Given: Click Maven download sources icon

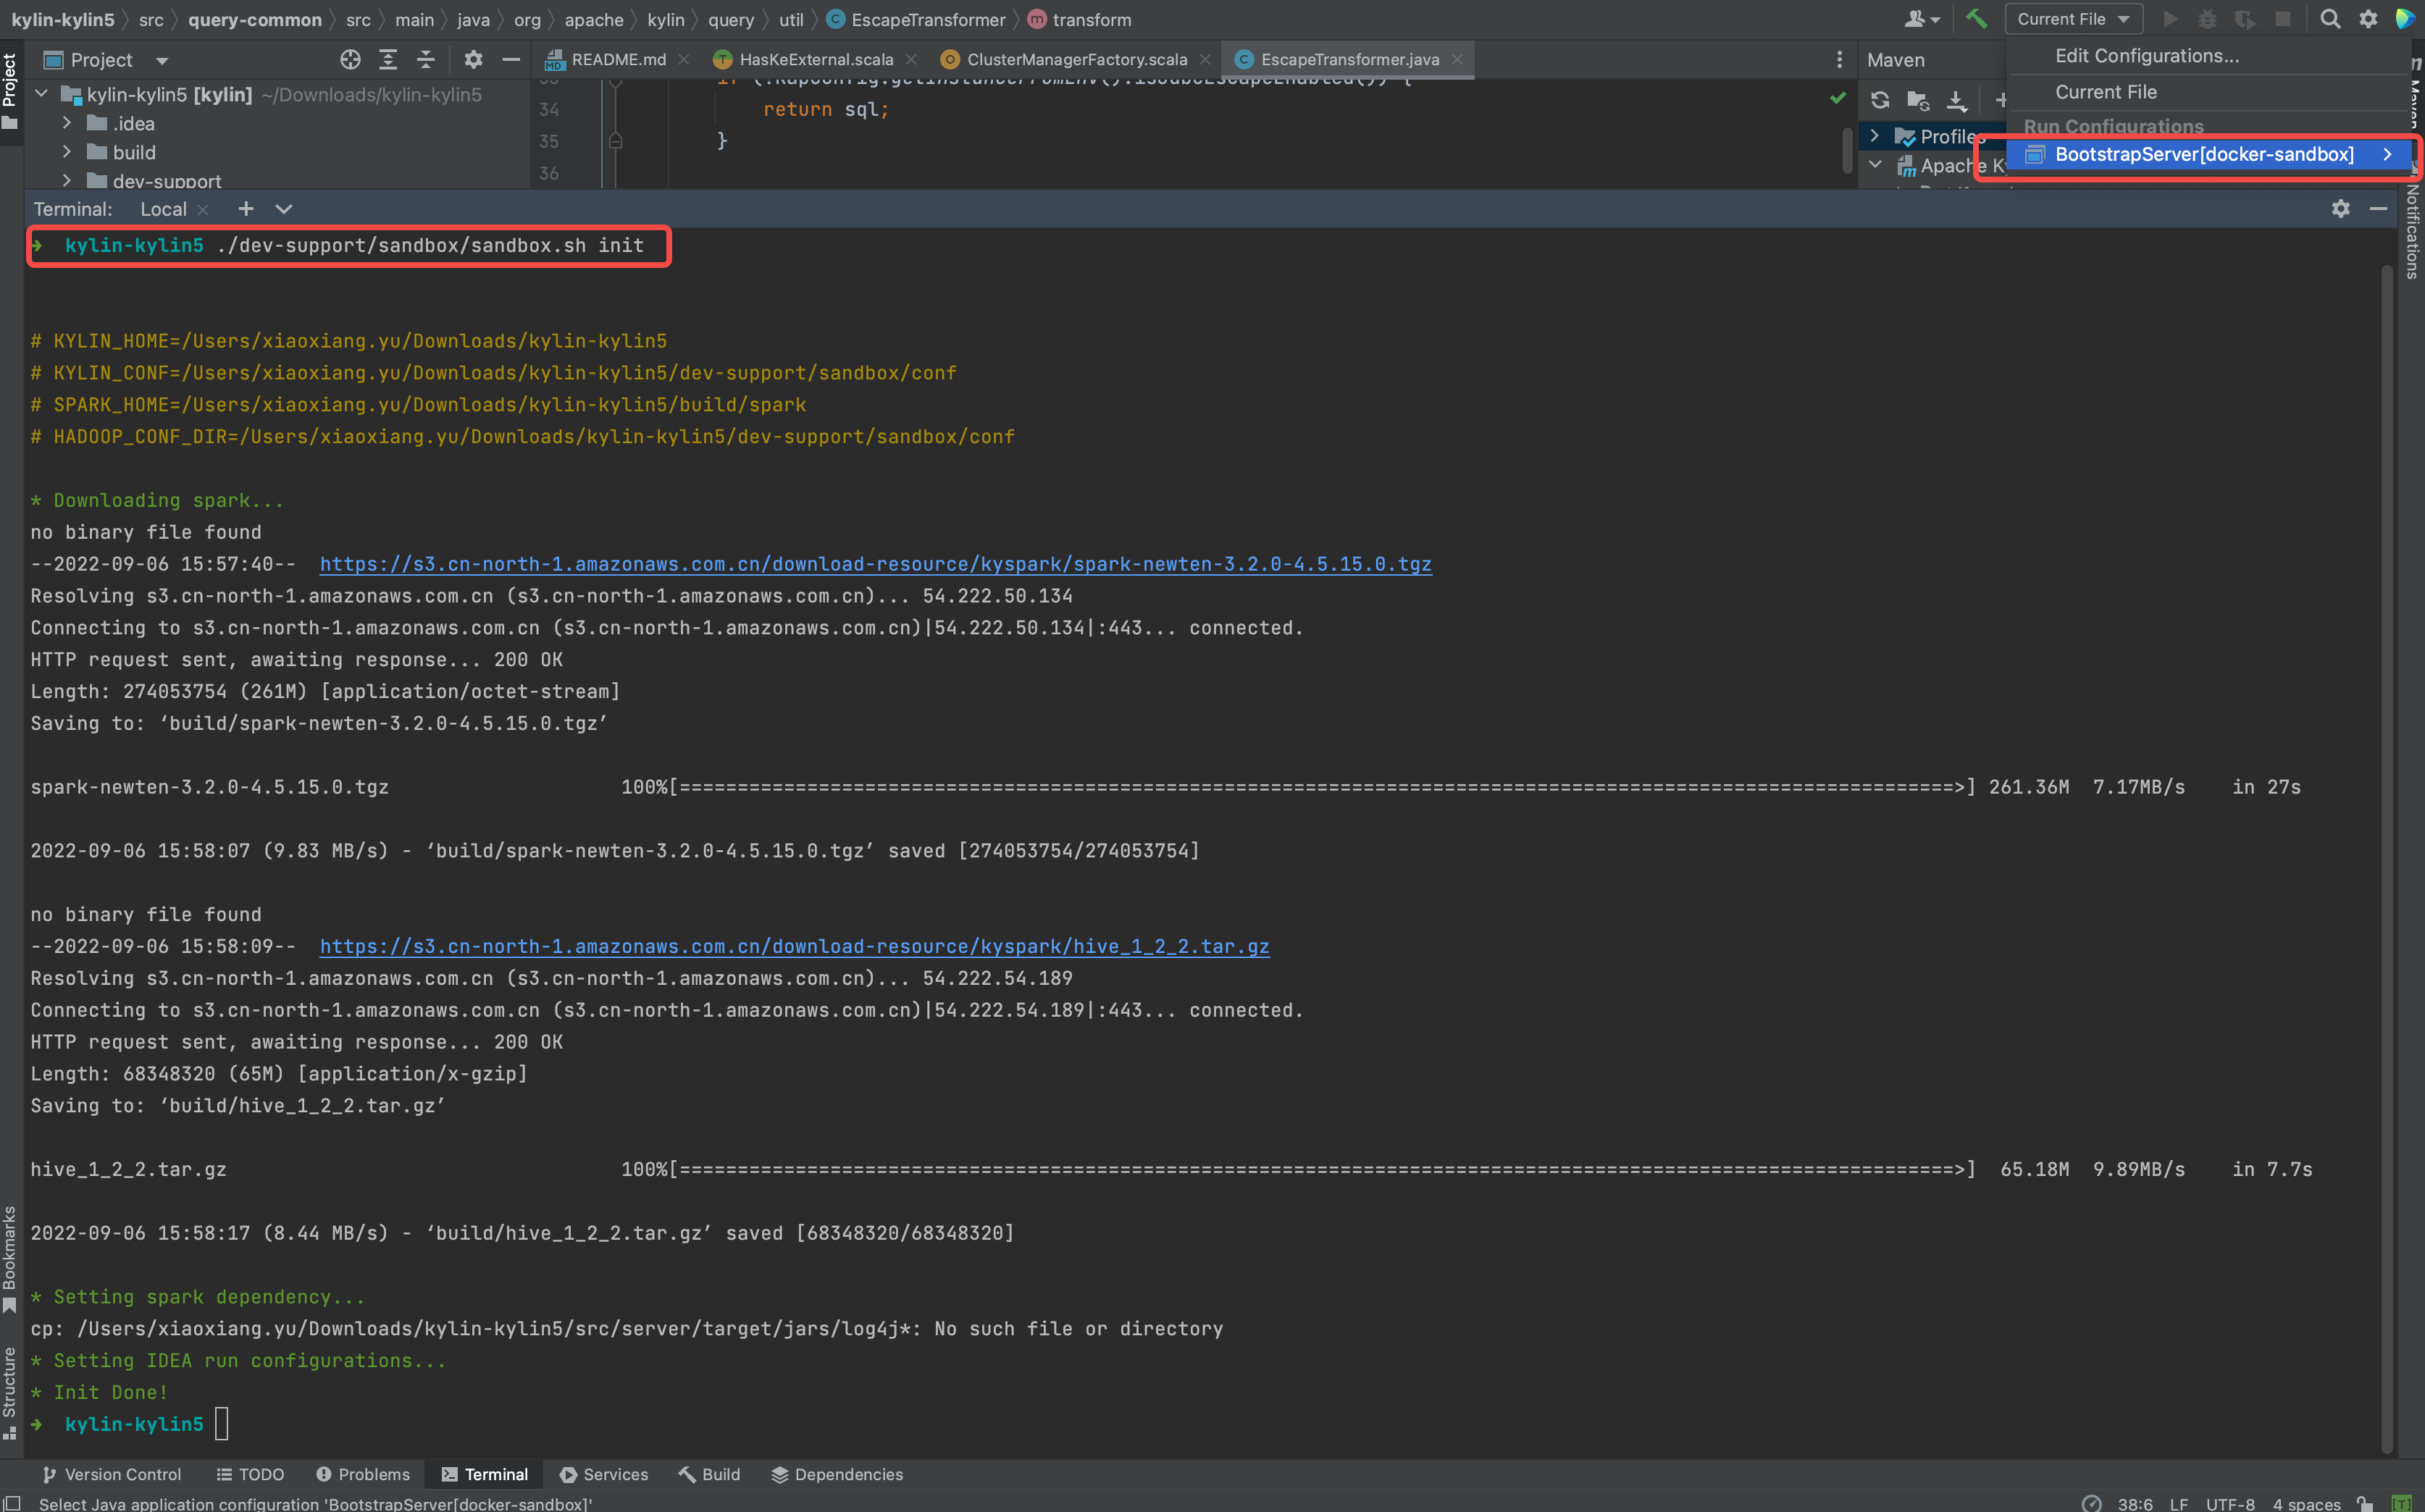Looking at the screenshot, I should pyautogui.click(x=1956, y=100).
